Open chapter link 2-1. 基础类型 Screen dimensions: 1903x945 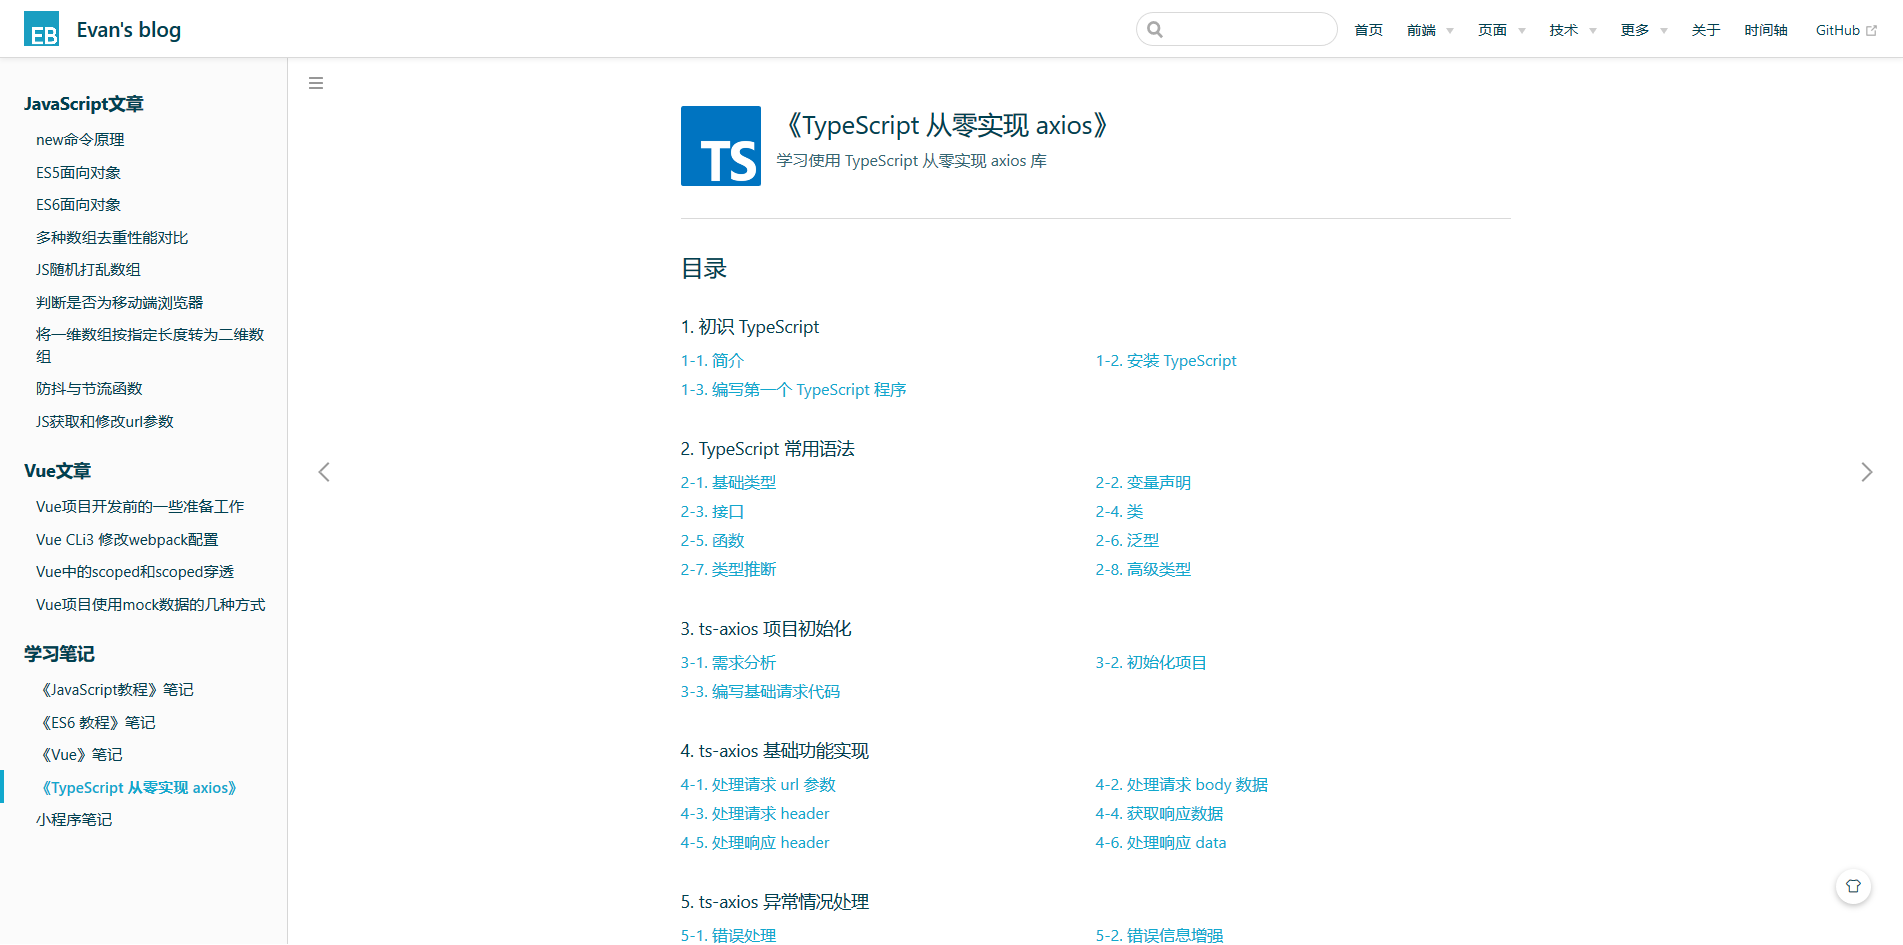tap(728, 483)
